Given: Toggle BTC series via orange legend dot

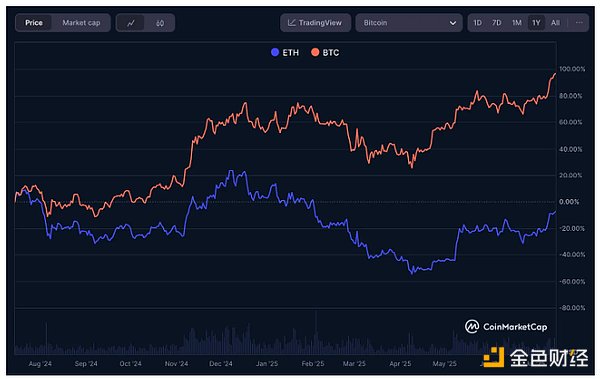Looking at the screenshot, I should click(x=315, y=52).
